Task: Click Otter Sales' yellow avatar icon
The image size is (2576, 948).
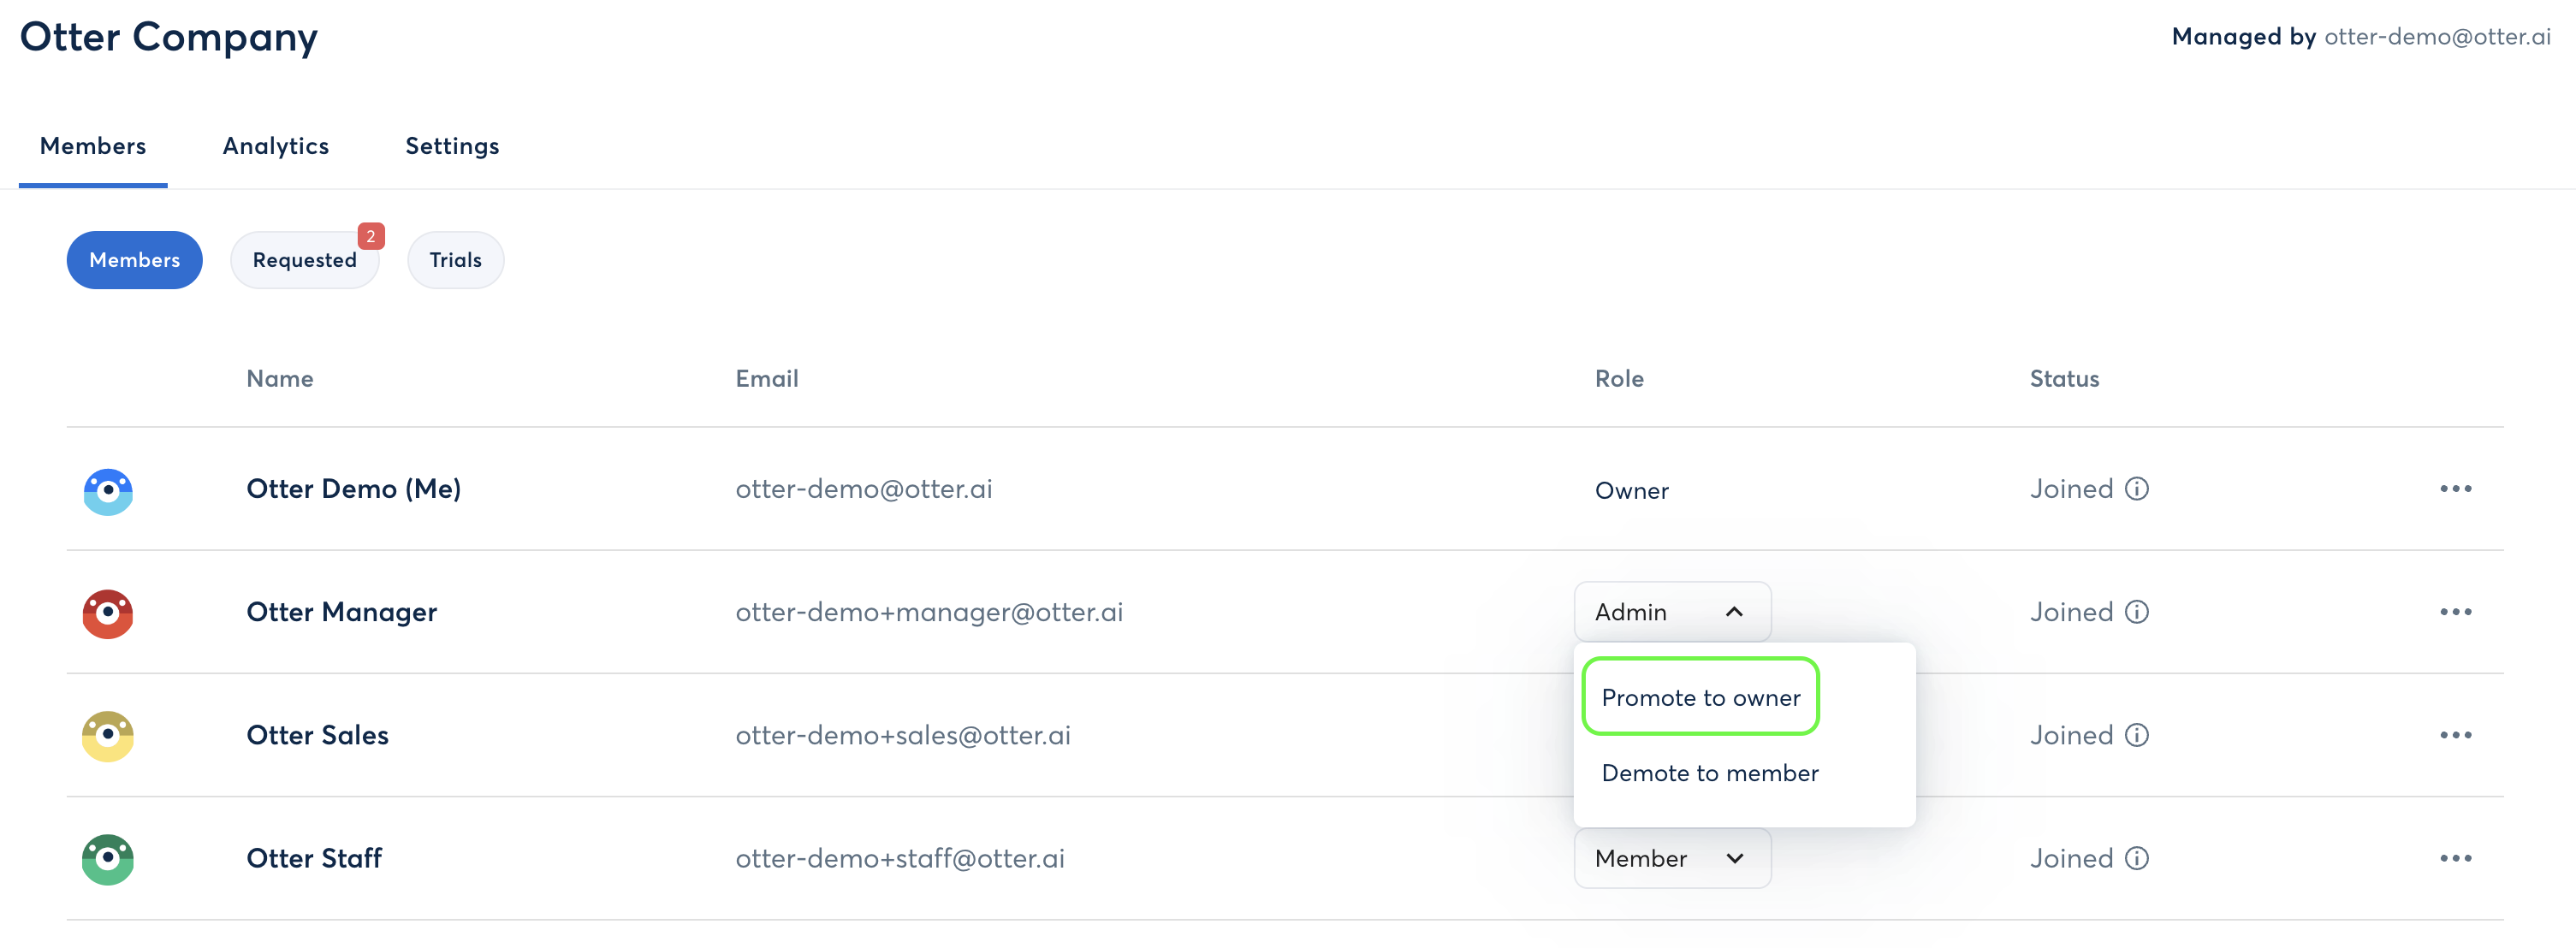Action: coord(108,736)
